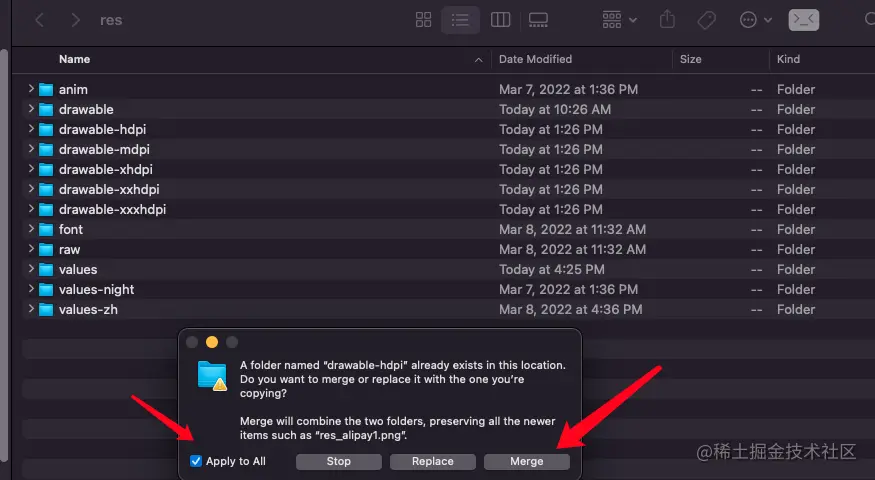Click the Merge button in dialog
Image resolution: width=875 pixels, height=480 pixels.
526,462
